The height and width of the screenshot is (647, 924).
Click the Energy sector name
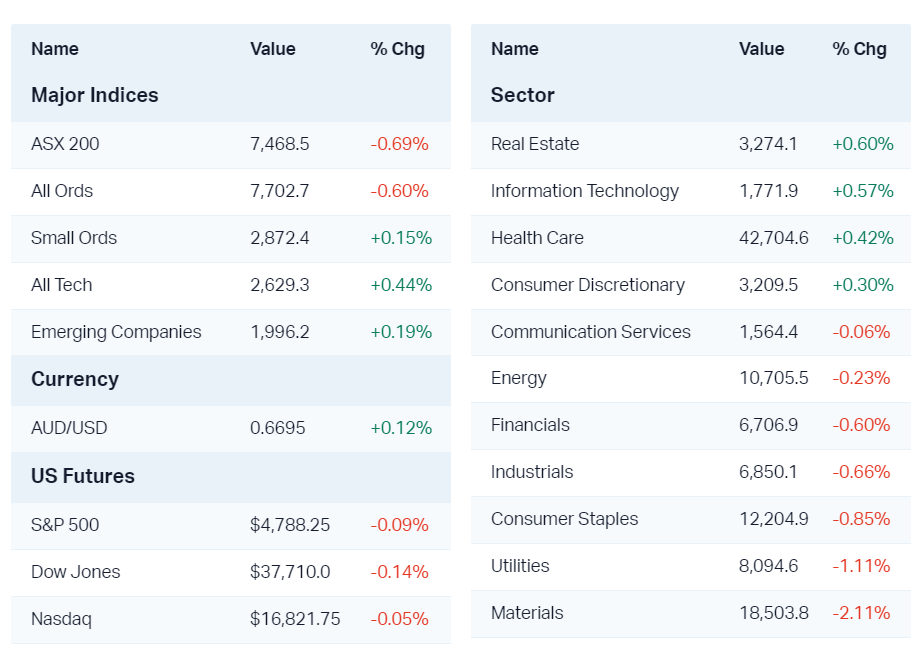[x=519, y=378]
